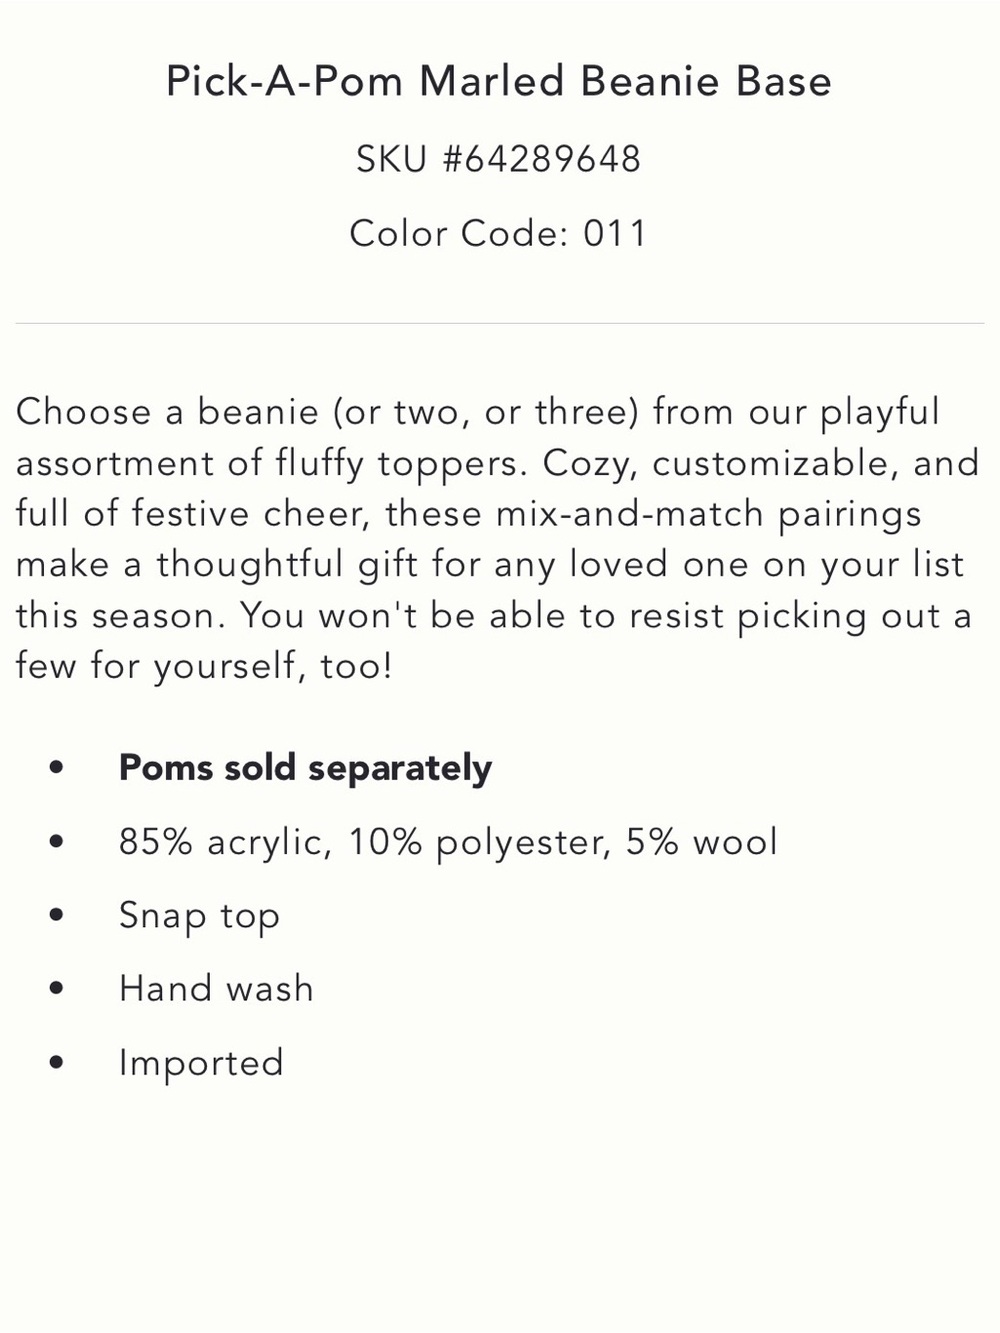
Task: Click the bullet dot beside Imported
Action: [56, 1063]
